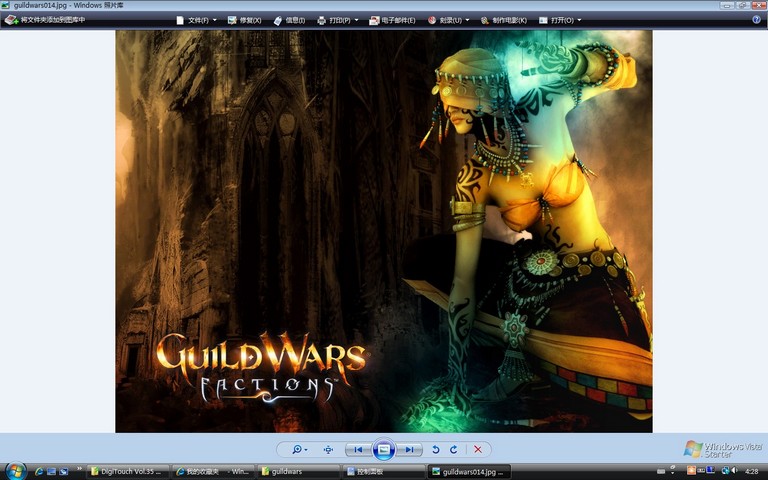Start the slide show round button

(x=384, y=449)
